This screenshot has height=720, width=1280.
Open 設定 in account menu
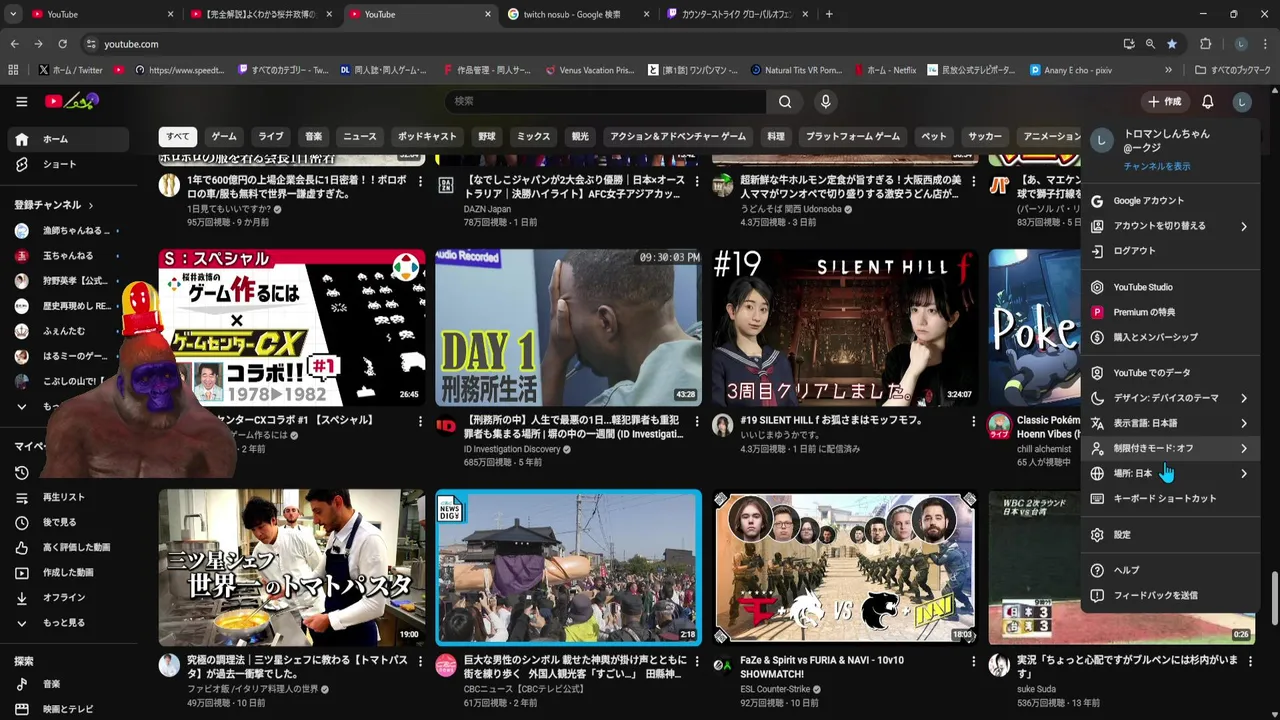click(x=1170, y=535)
